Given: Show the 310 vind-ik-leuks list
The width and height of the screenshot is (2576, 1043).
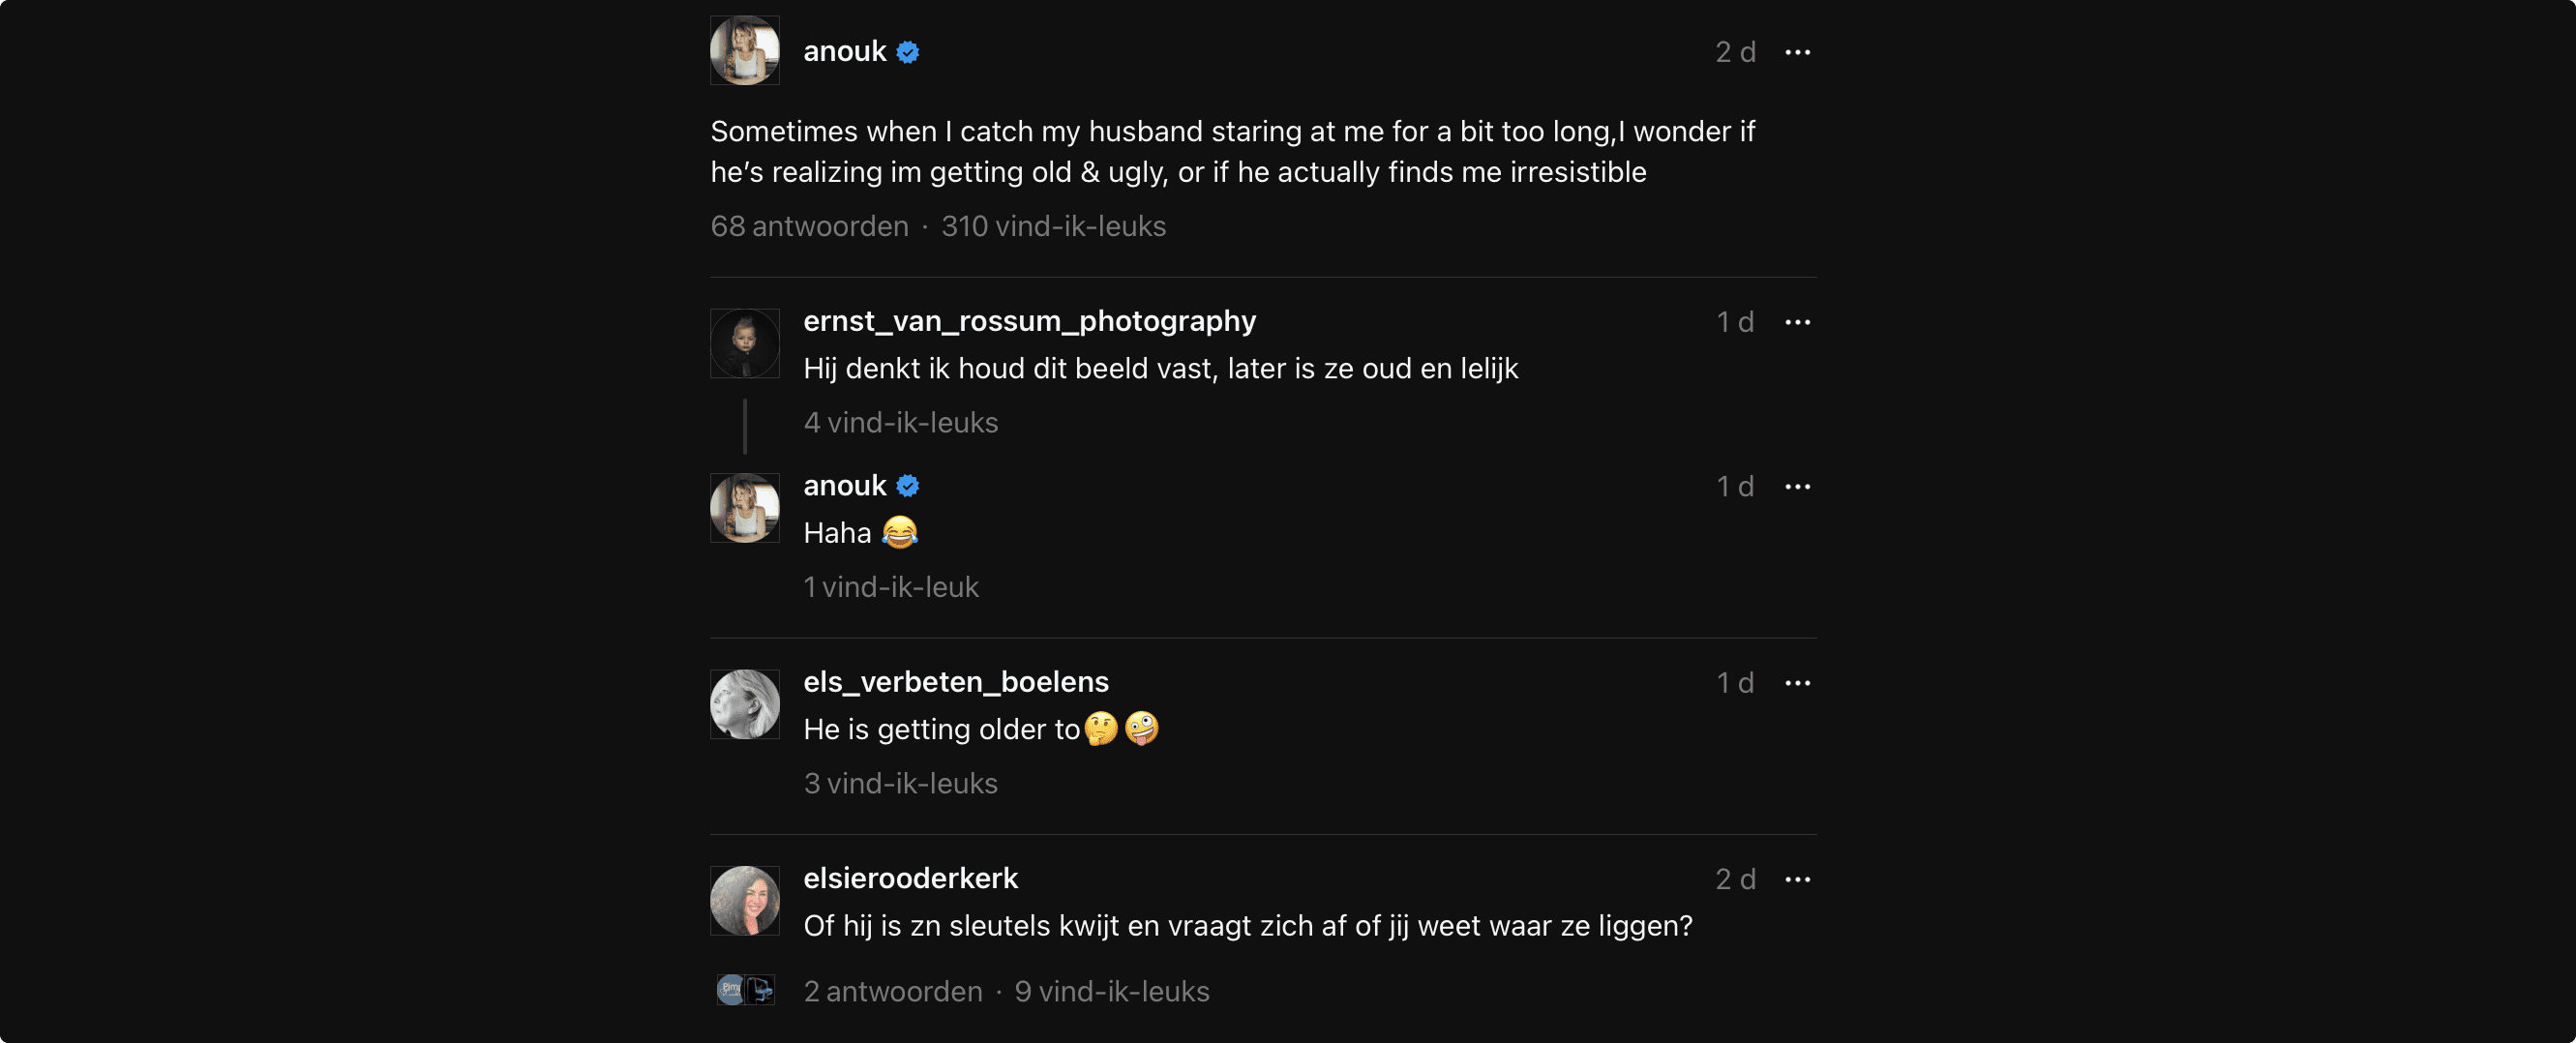Looking at the screenshot, I should 1053,226.
